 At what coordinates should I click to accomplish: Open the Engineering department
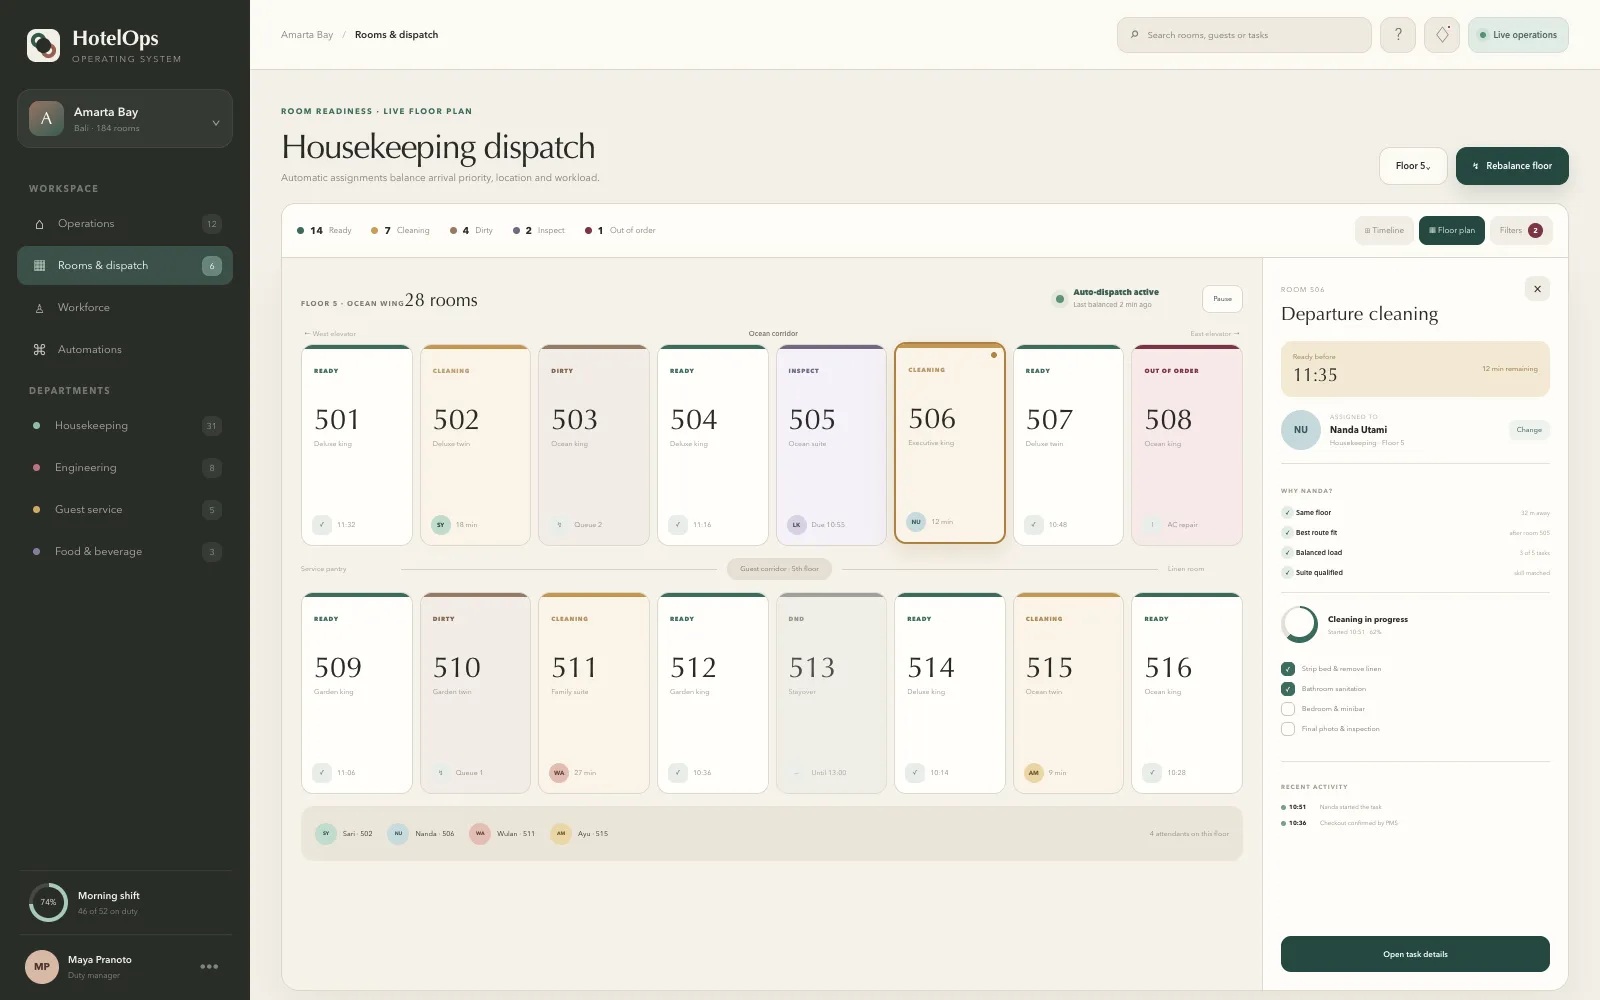pos(125,468)
